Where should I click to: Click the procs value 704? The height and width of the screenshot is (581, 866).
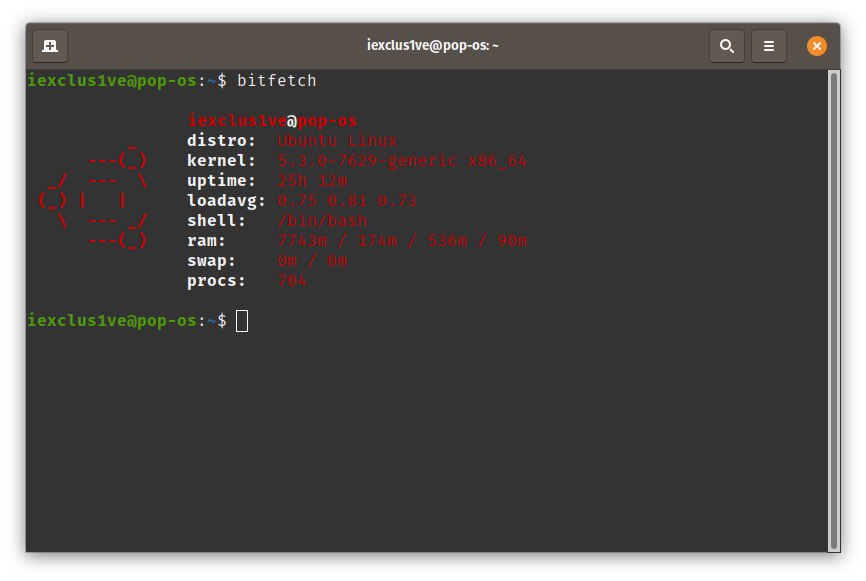[292, 281]
